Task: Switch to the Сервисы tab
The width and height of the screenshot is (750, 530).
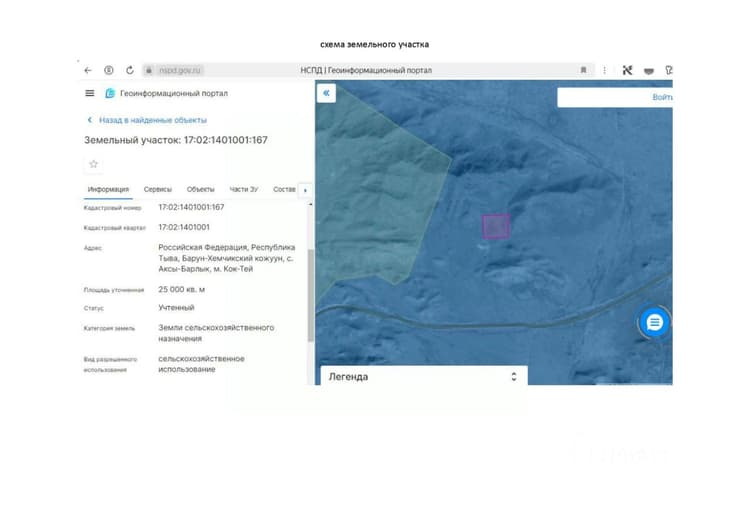Action: [x=157, y=189]
